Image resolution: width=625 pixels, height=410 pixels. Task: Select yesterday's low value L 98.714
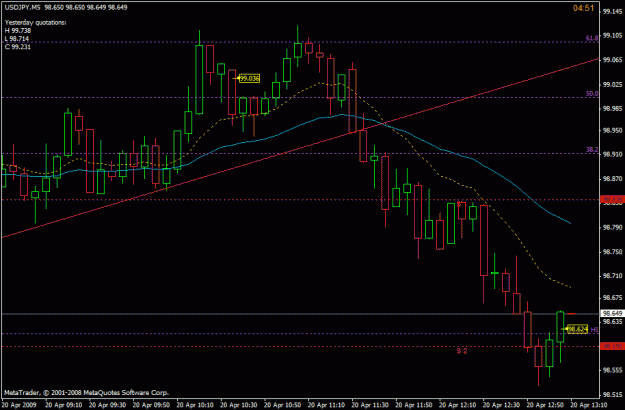point(17,39)
